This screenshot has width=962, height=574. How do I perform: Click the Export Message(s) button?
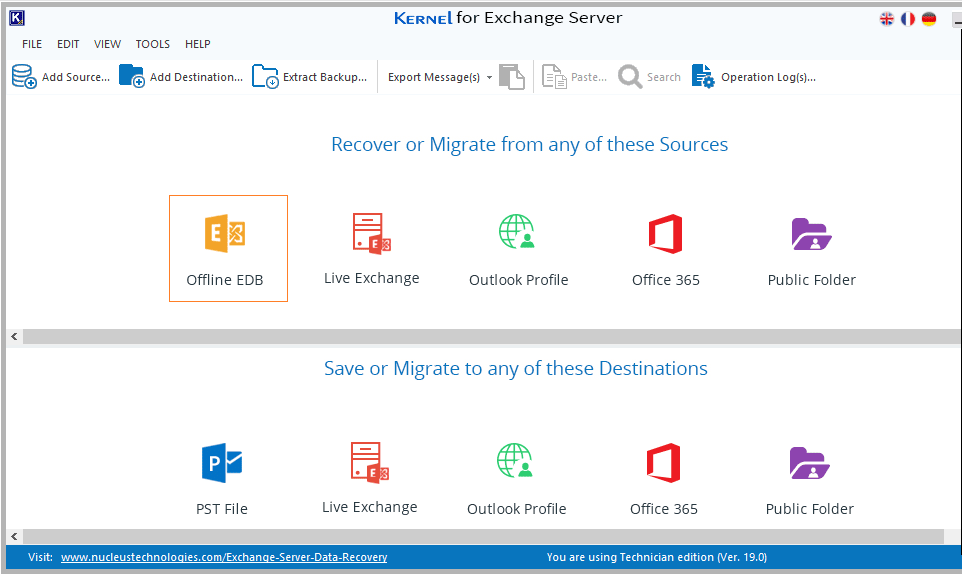(x=434, y=77)
